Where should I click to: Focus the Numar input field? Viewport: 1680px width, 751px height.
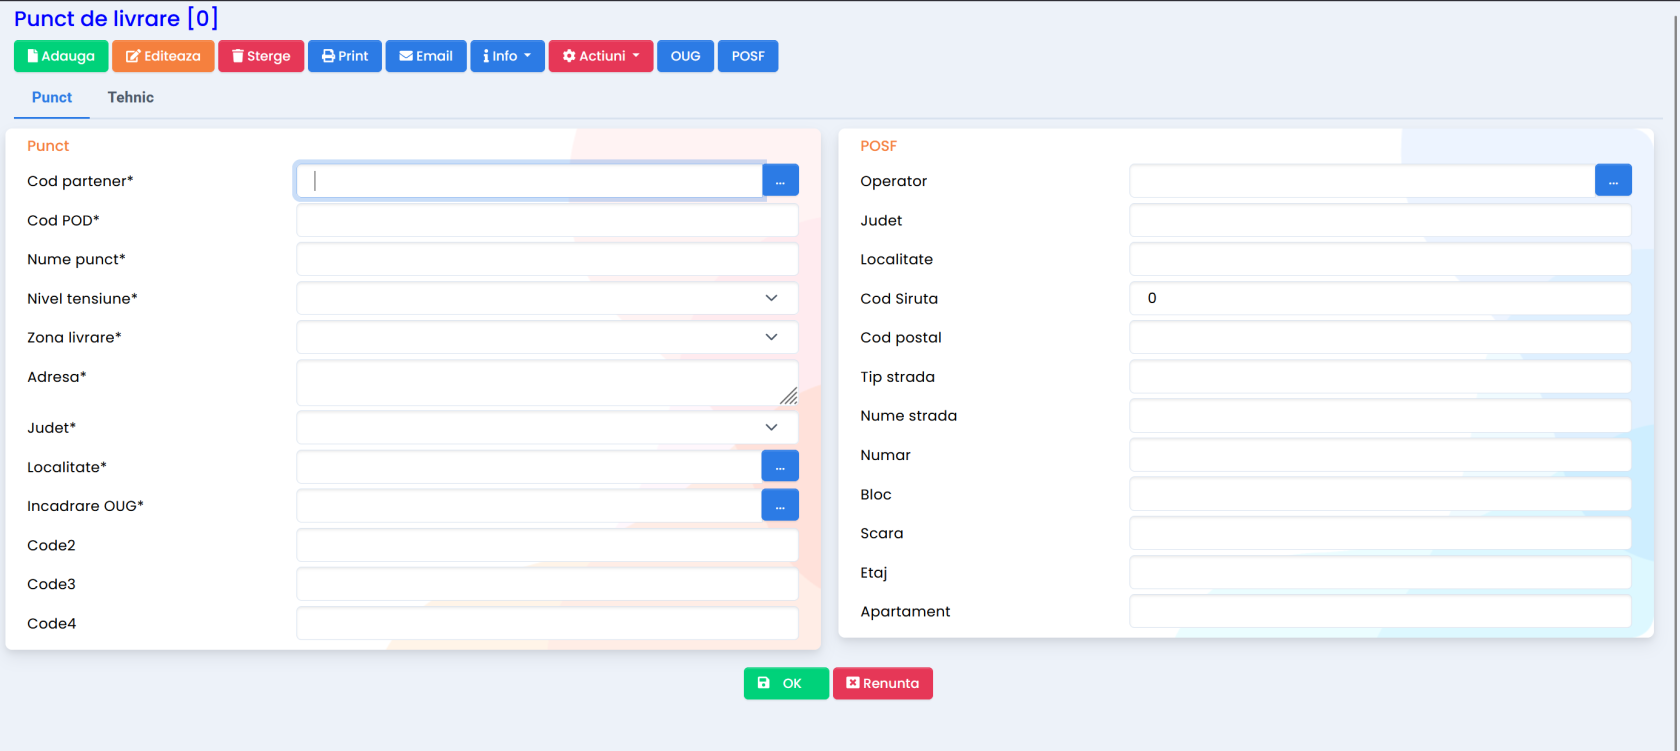click(1380, 455)
